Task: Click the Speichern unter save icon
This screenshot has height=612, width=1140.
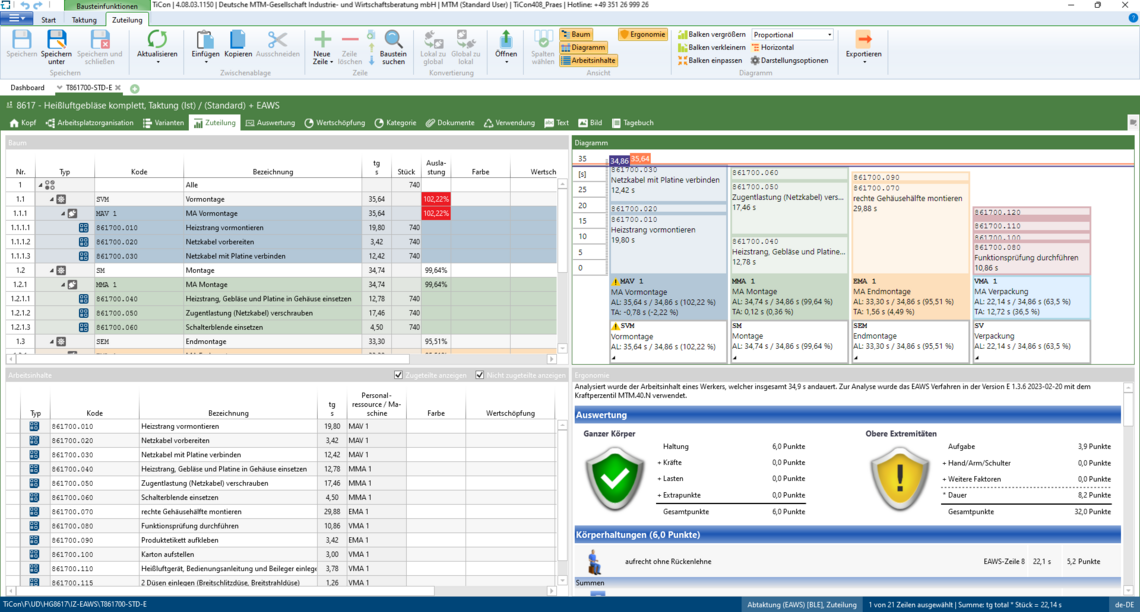Action: point(56,40)
